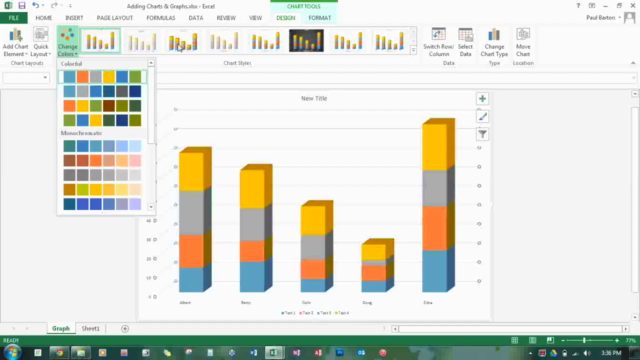Open the FILE tab

click(13, 18)
